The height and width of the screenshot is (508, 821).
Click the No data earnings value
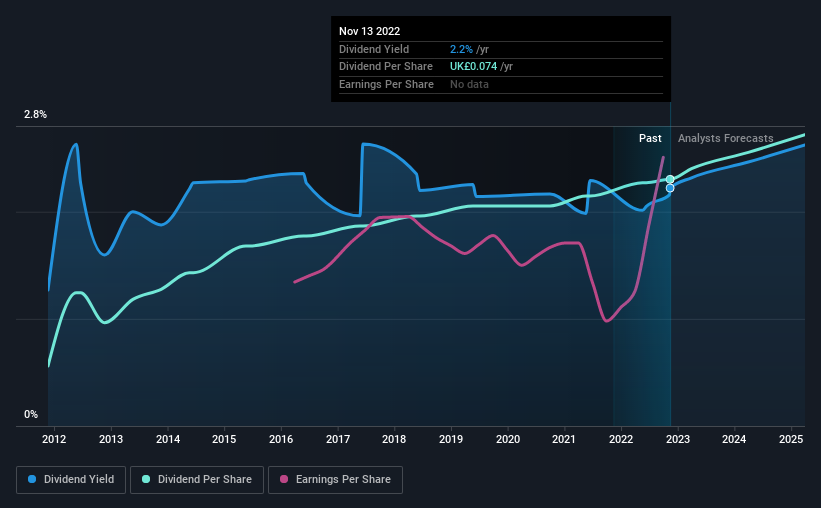click(x=469, y=84)
